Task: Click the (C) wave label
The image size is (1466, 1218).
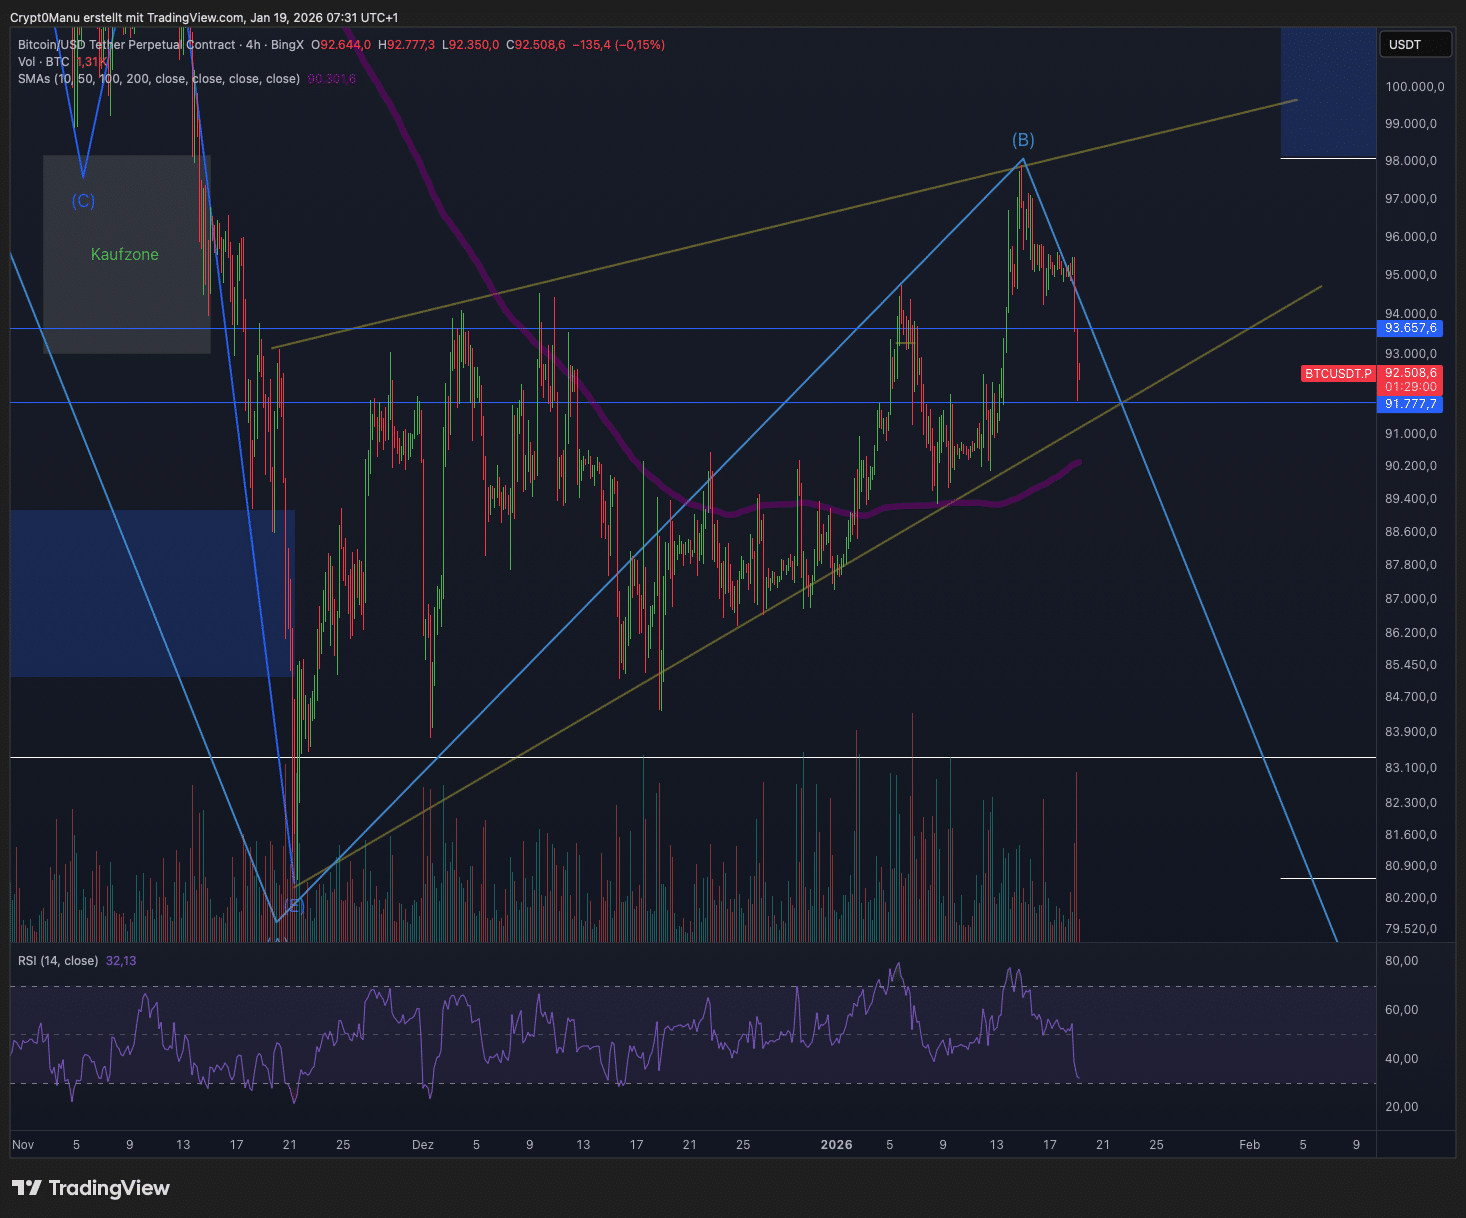Action: pos(83,201)
